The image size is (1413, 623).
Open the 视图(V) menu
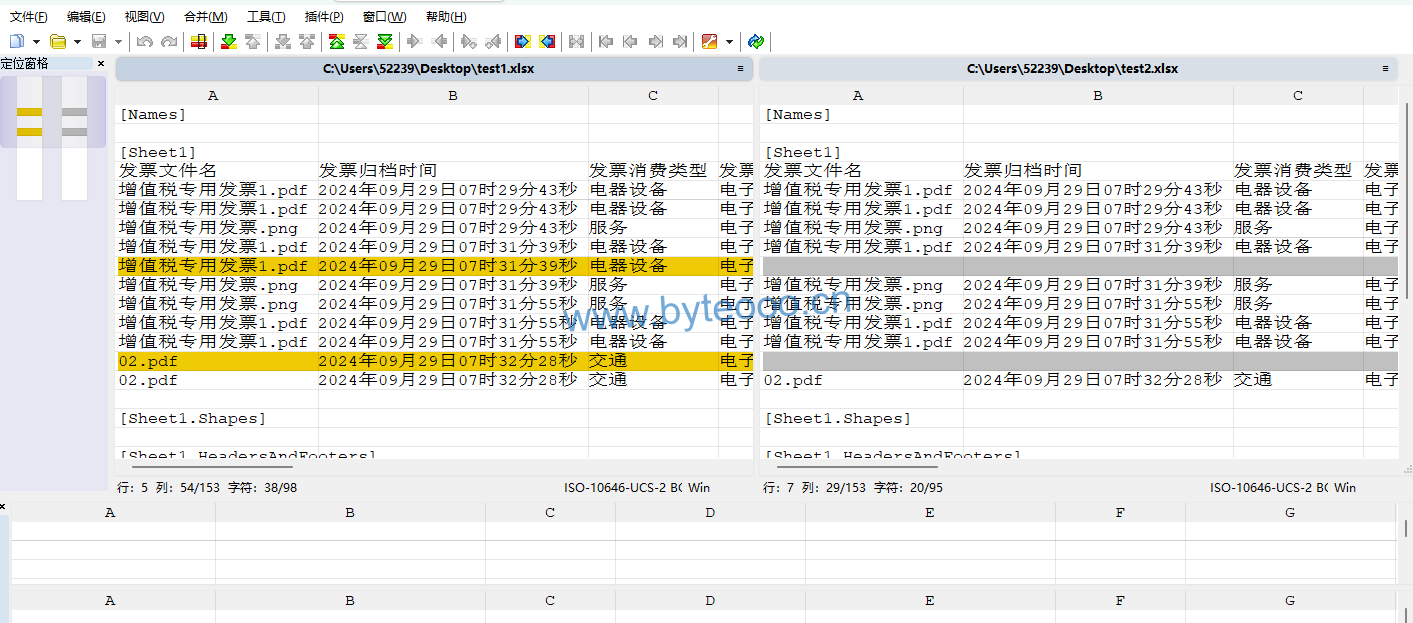(144, 16)
